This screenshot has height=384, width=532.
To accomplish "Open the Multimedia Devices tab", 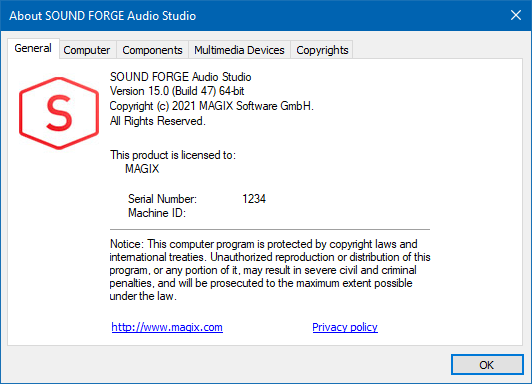I will coord(239,50).
